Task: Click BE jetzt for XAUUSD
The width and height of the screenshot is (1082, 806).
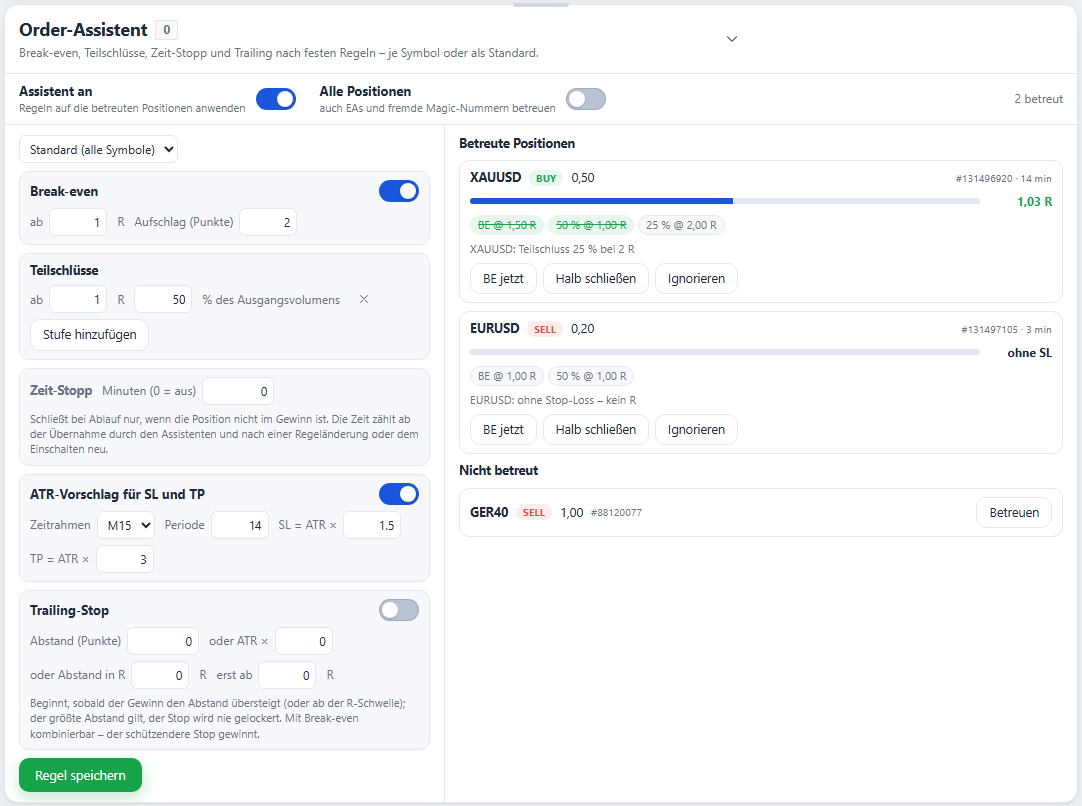Action: 503,279
